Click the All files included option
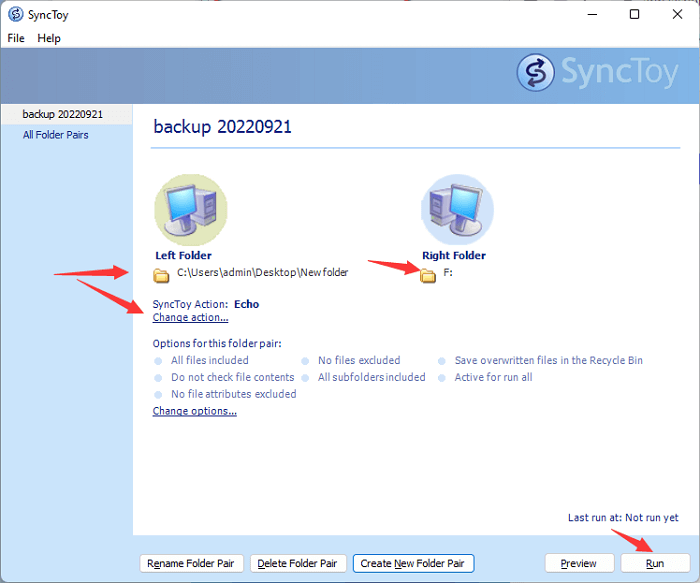 point(209,360)
